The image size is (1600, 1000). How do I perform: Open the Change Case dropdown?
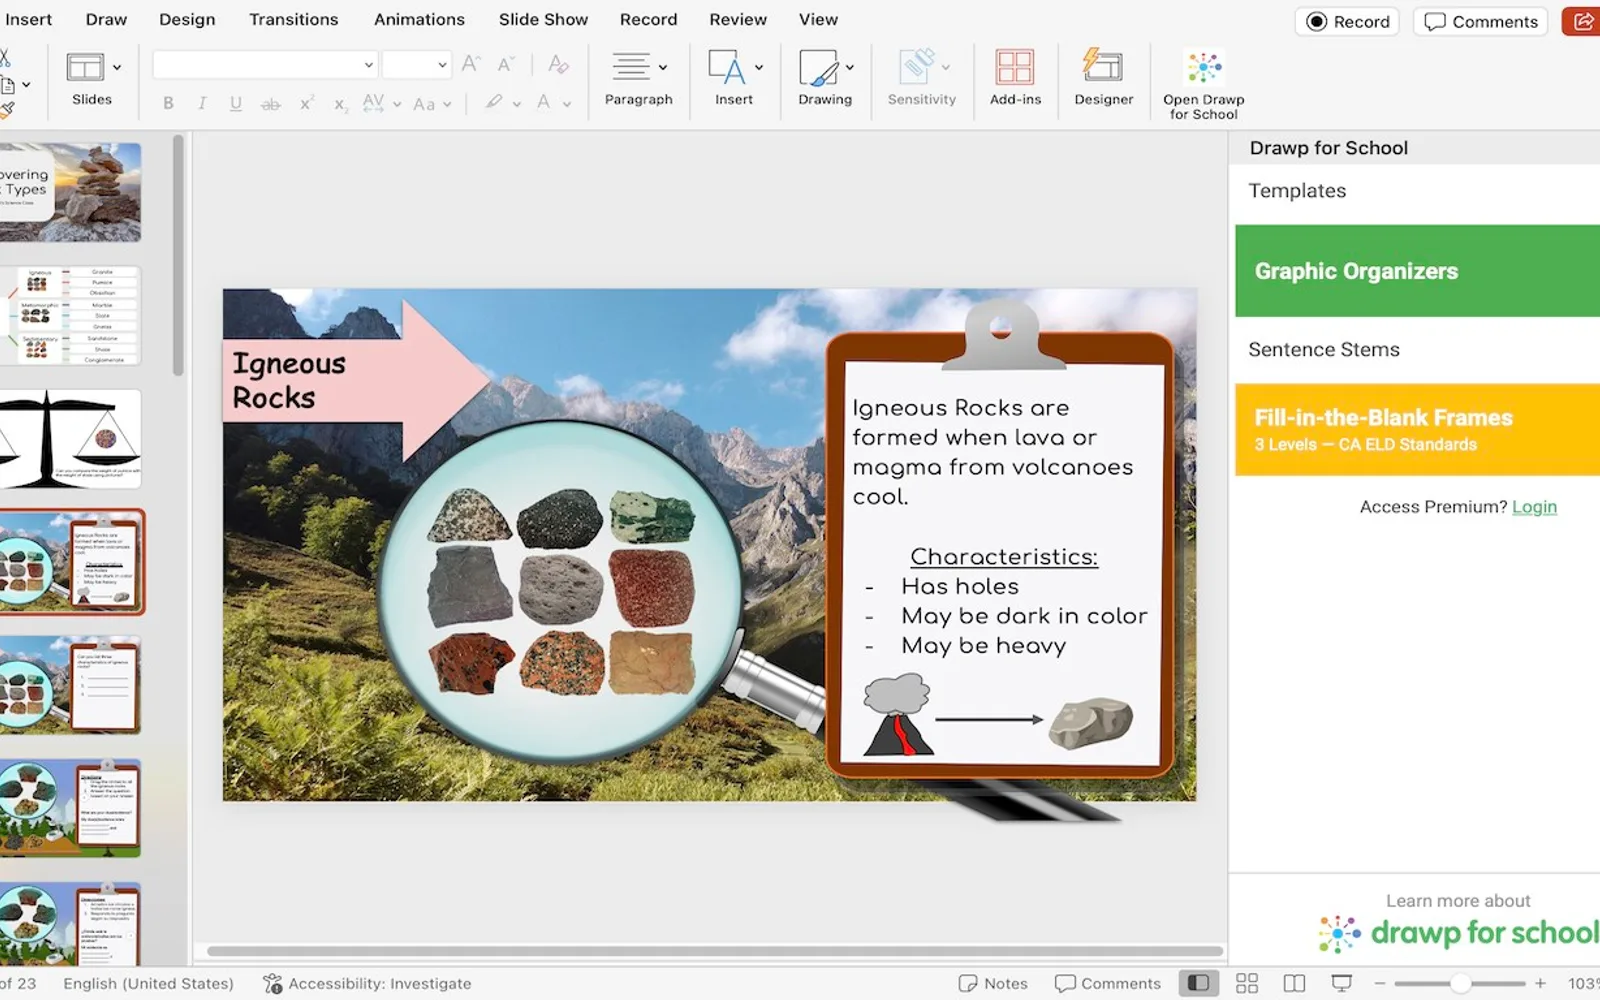click(x=432, y=103)
